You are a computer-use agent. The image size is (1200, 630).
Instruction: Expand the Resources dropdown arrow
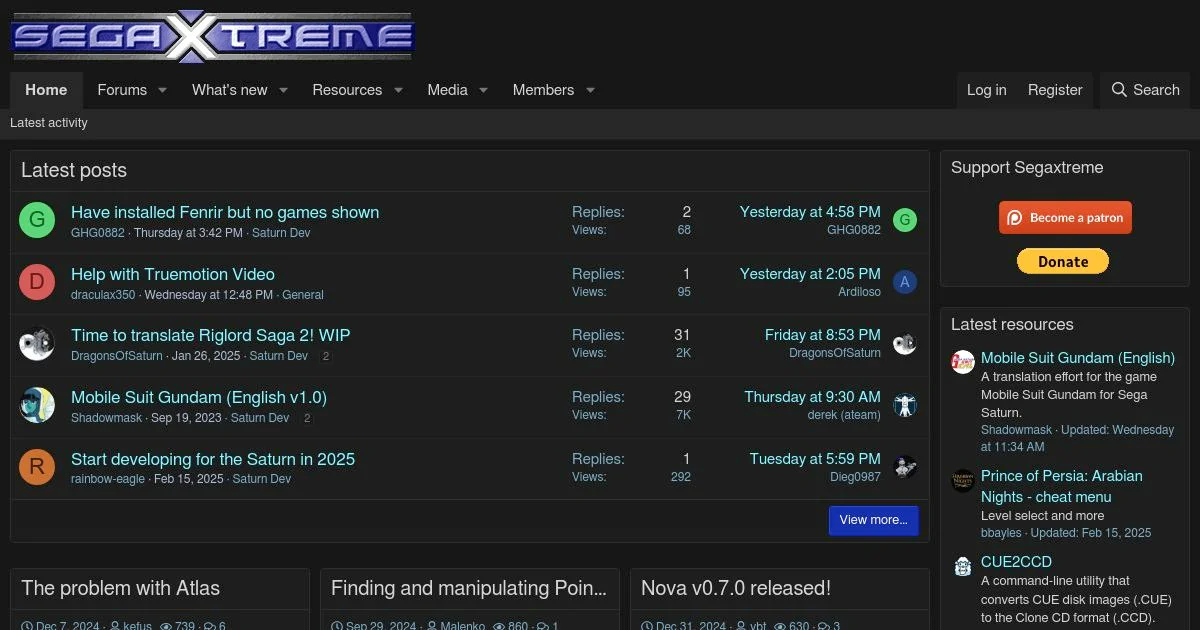398,90
